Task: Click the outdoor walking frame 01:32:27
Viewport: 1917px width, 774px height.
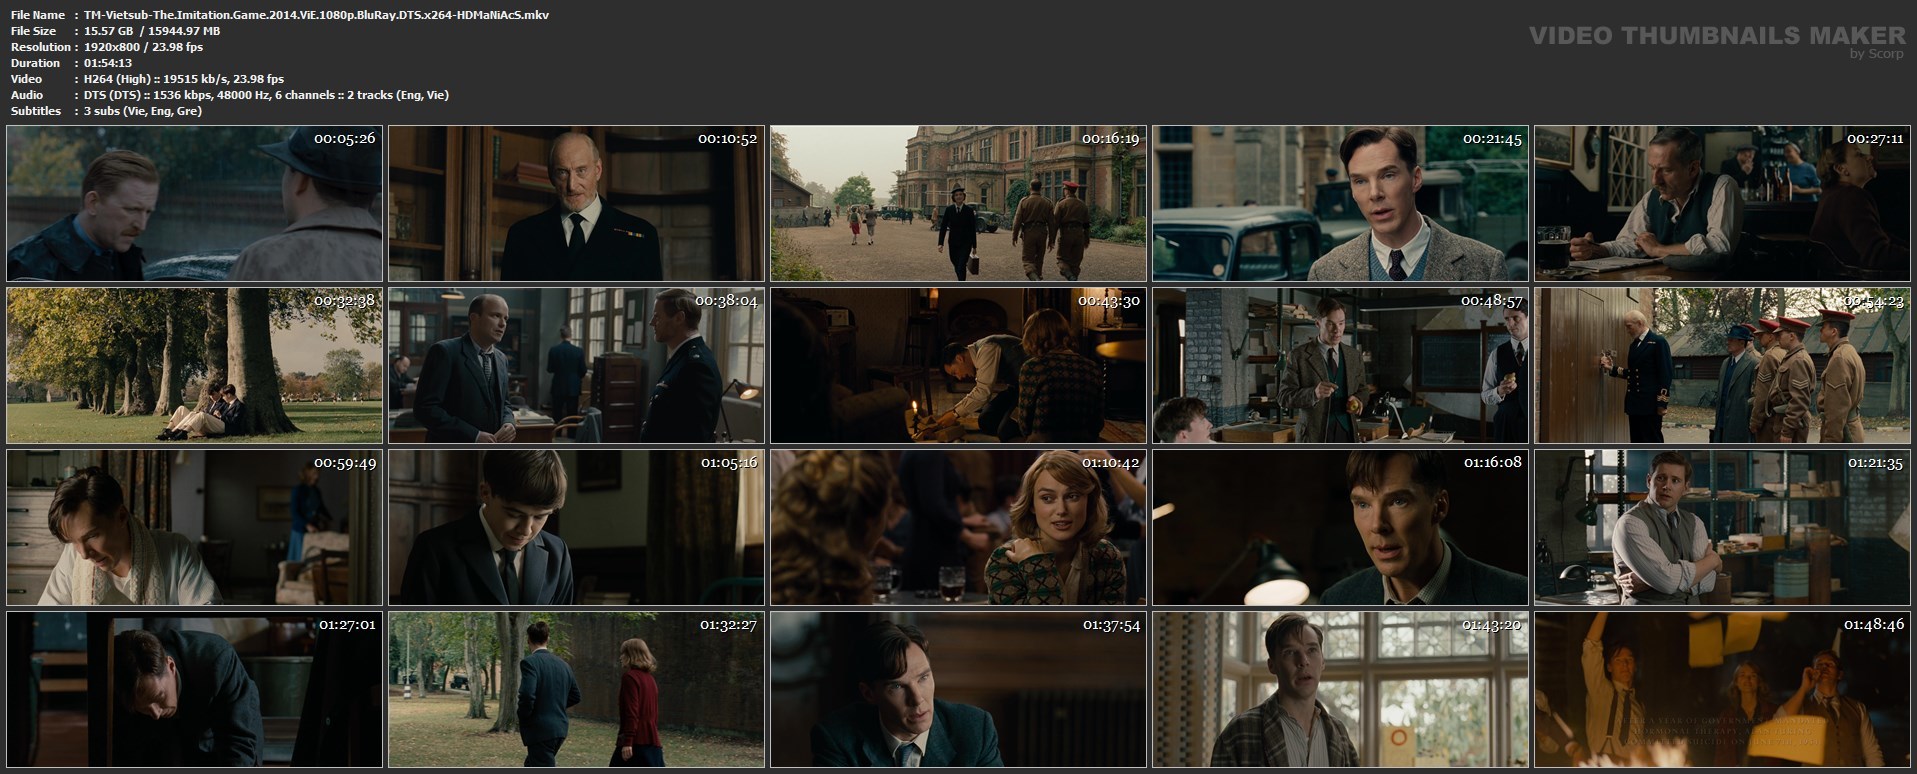Action: 576,689
